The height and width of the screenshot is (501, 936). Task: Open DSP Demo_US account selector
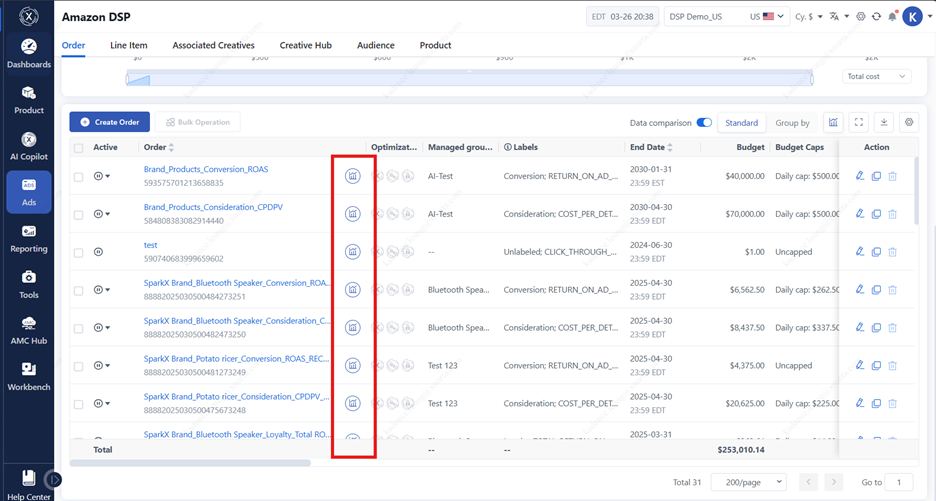coord(725,17)
